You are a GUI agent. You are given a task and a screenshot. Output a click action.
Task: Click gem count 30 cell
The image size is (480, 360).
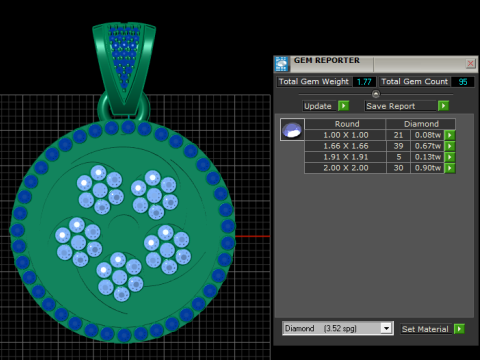coord(398,168)
